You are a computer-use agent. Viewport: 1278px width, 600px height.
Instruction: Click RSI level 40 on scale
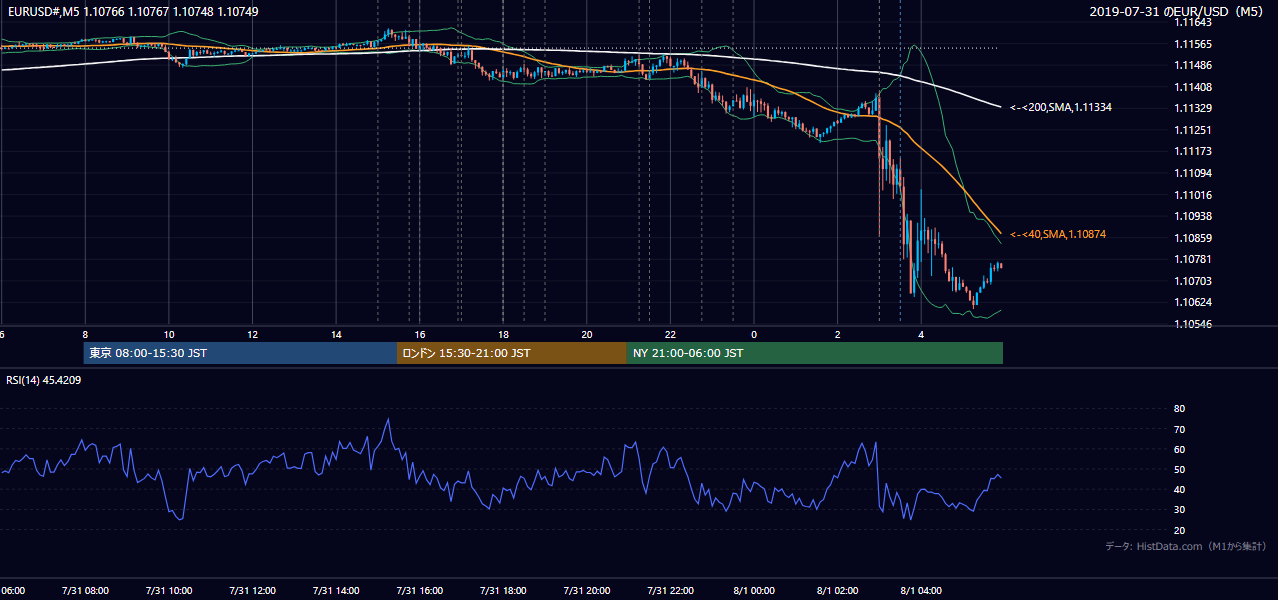[1179, 489]
